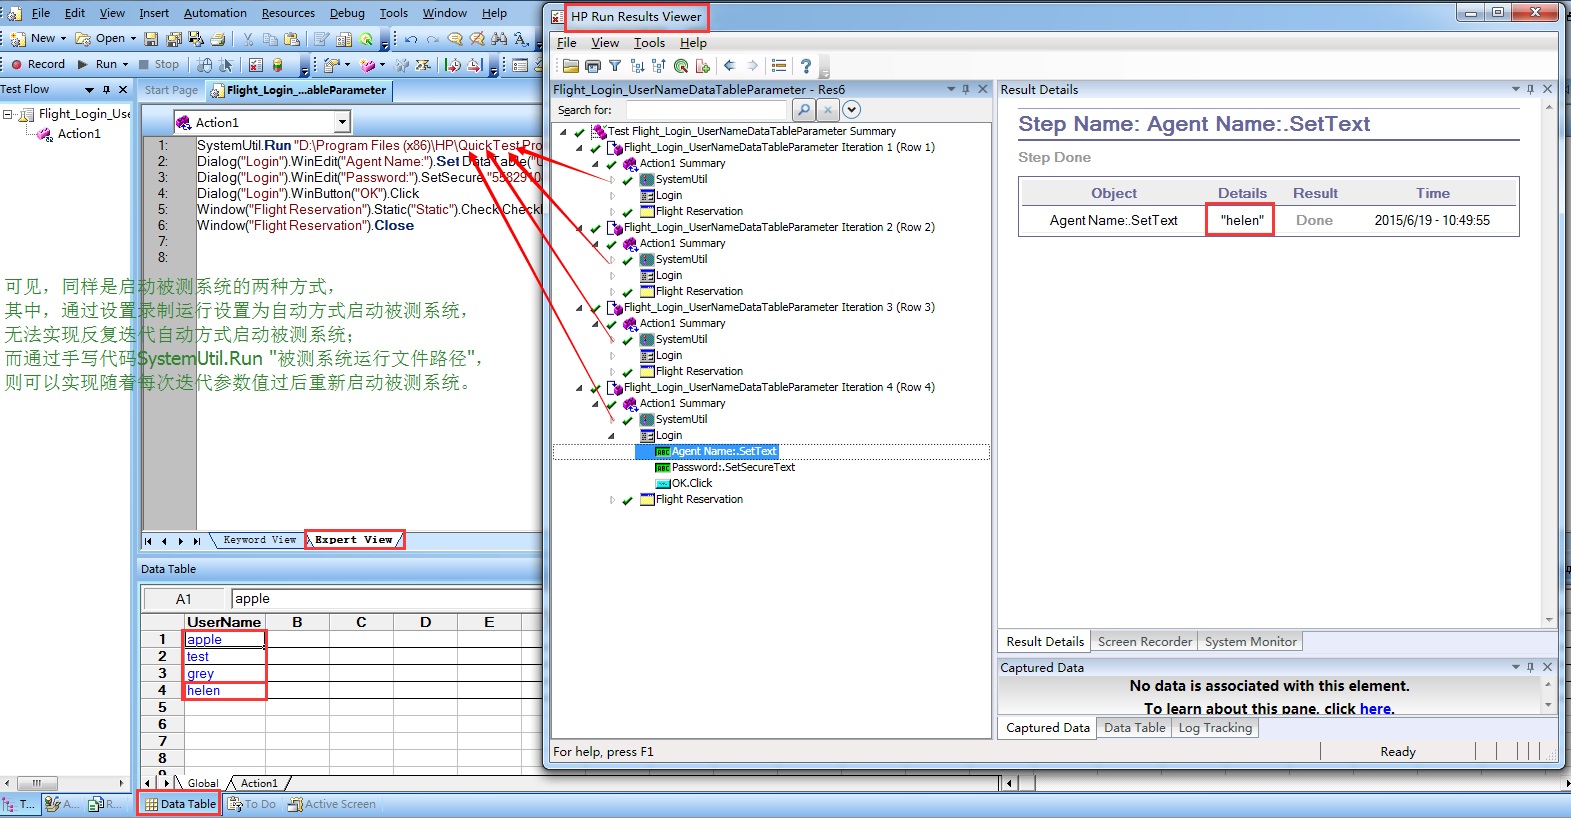This screenshot has width=1571, height=818.
Task: Open the Open button dropdown arrow
Action: click(133, 39)
